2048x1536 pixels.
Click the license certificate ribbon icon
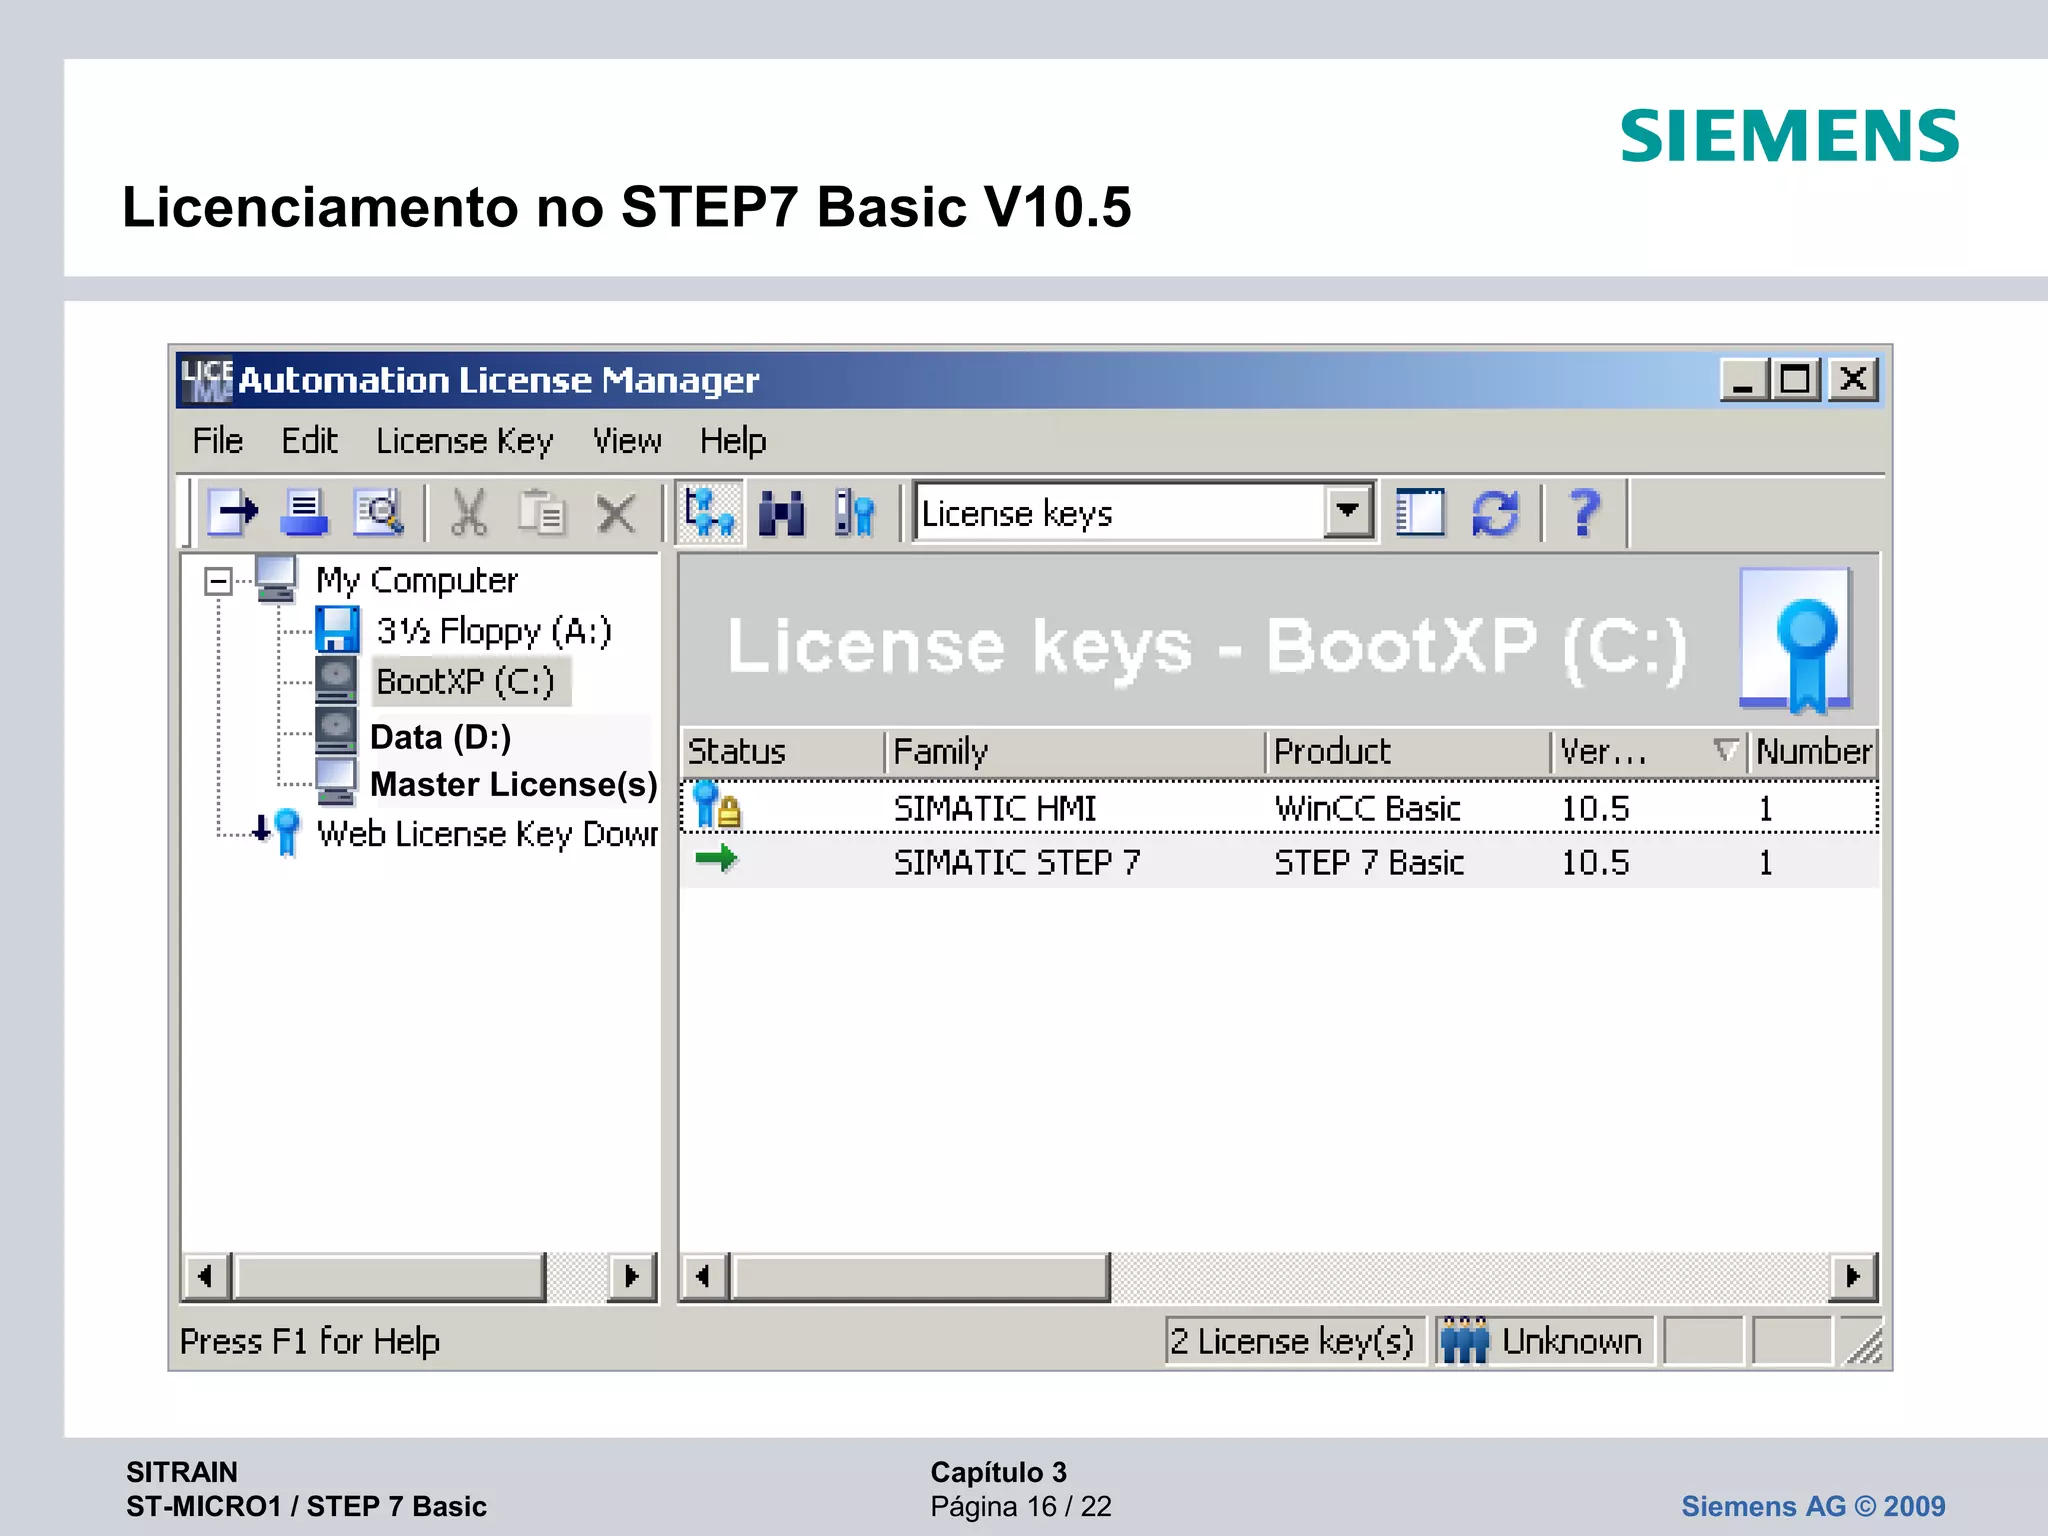tap(1797, 640)
